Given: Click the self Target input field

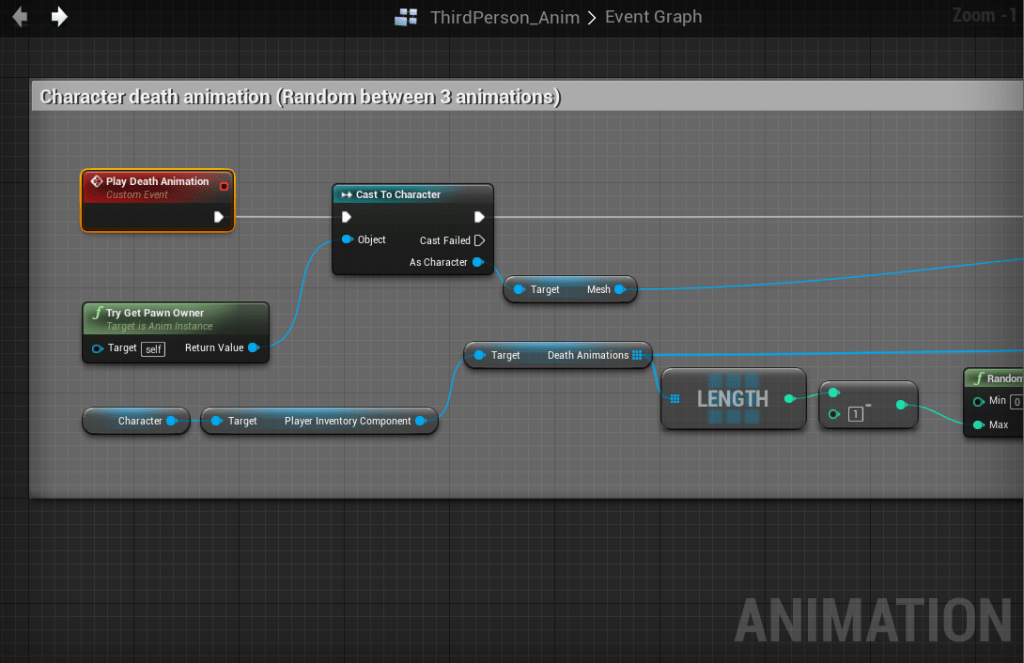Looking at the screenshot, I should (x=153, y=349).
